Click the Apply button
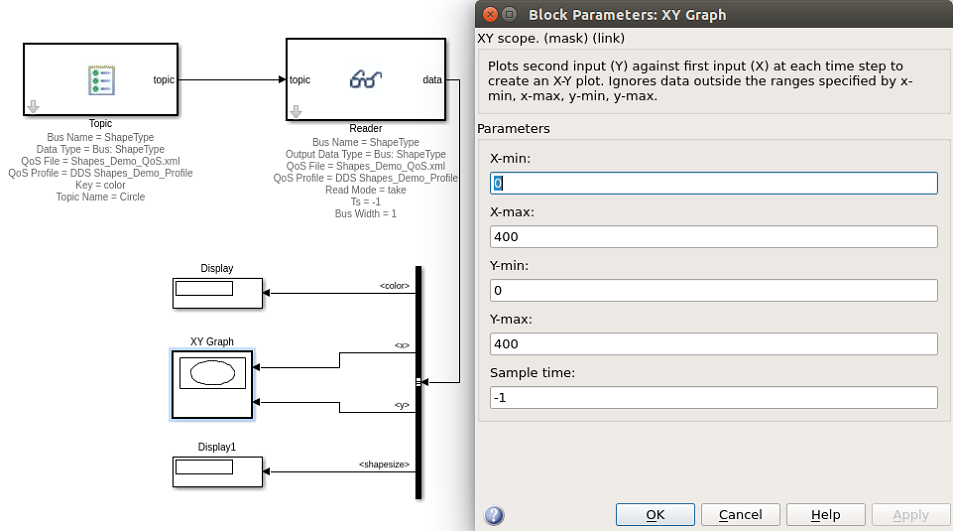This screenshot has height=531, width=953. click(910, 515)
